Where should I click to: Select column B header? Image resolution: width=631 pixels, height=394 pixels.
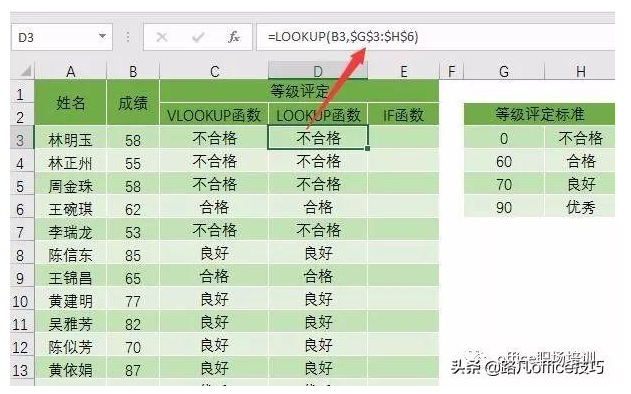(x=133, y=71)
